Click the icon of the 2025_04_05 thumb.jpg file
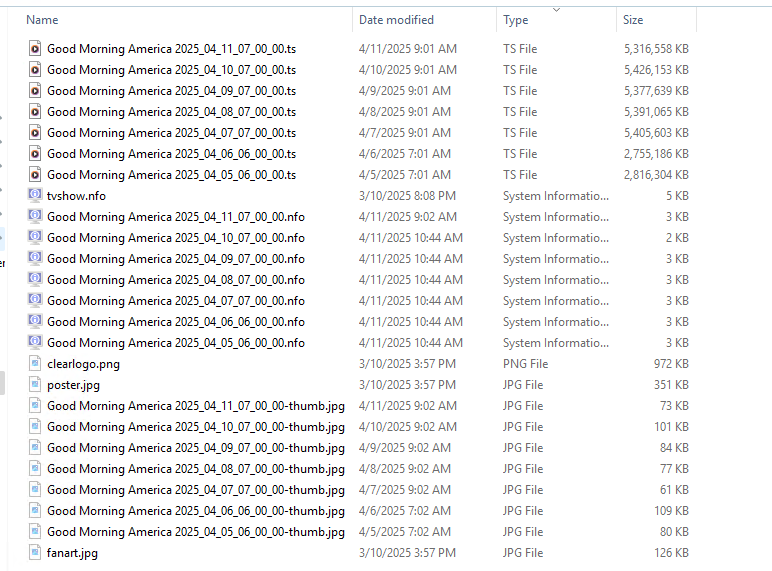 pyautogui.click(x=35, y=532)
